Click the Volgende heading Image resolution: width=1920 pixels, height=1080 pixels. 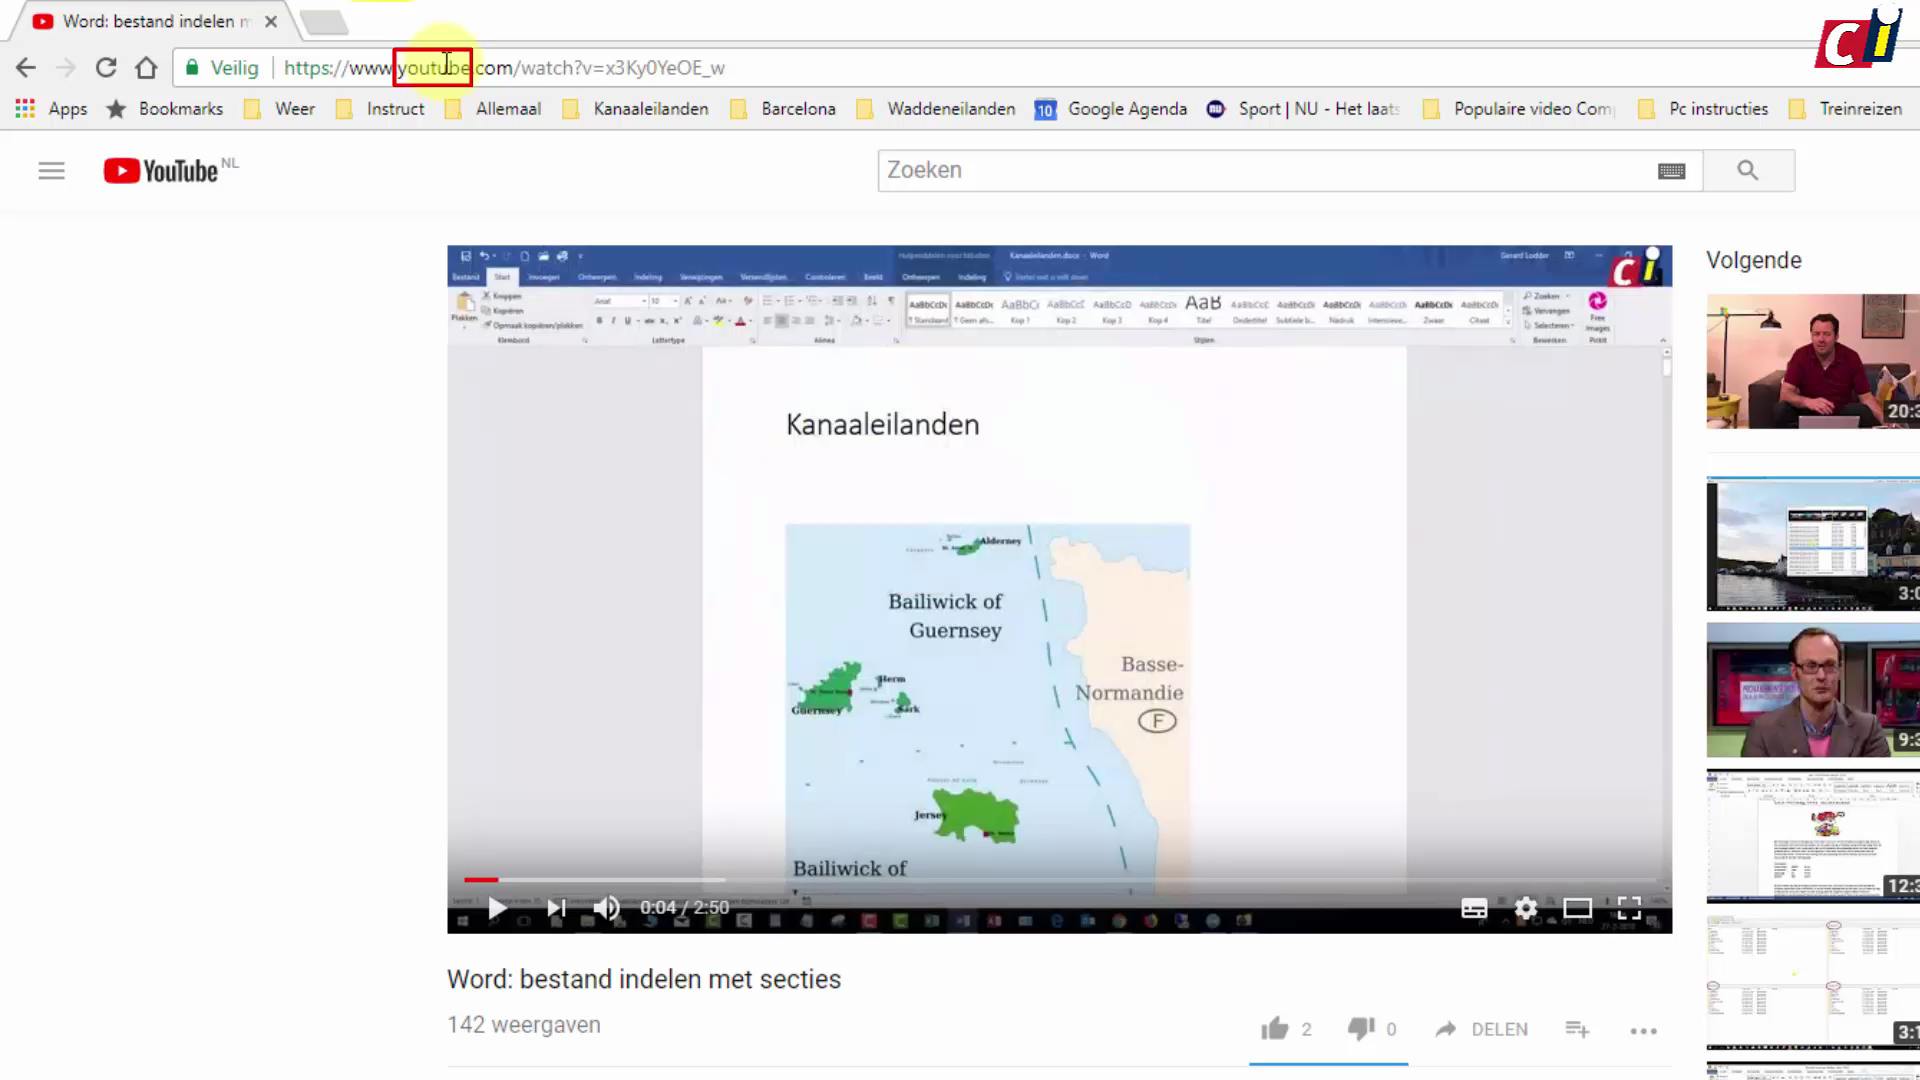(x=1754, y=260)
